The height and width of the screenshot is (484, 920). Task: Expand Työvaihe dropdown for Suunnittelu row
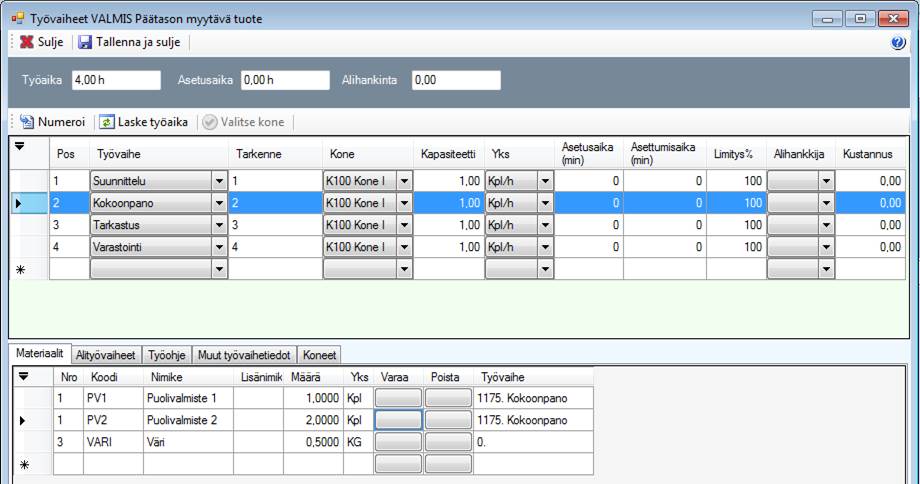(x=219, y=181)
